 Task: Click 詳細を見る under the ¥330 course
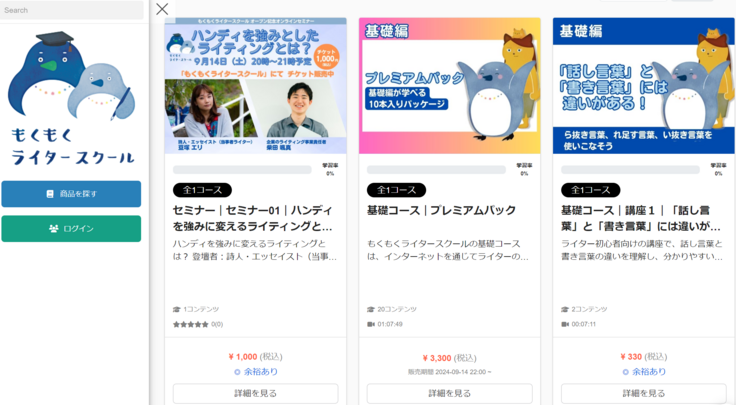tap(644, 393)
